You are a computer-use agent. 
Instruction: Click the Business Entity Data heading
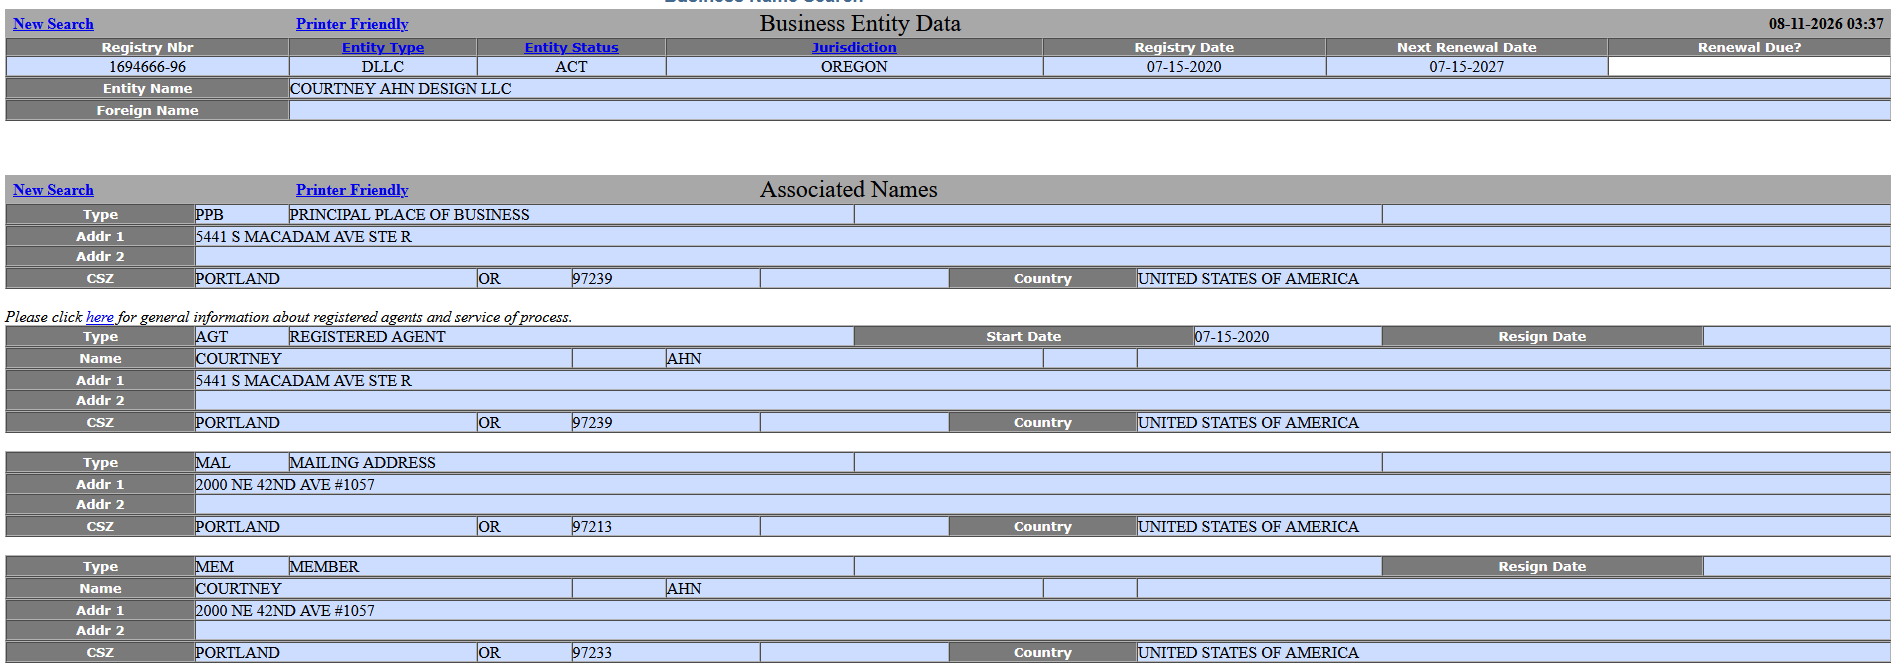point(860,24)
